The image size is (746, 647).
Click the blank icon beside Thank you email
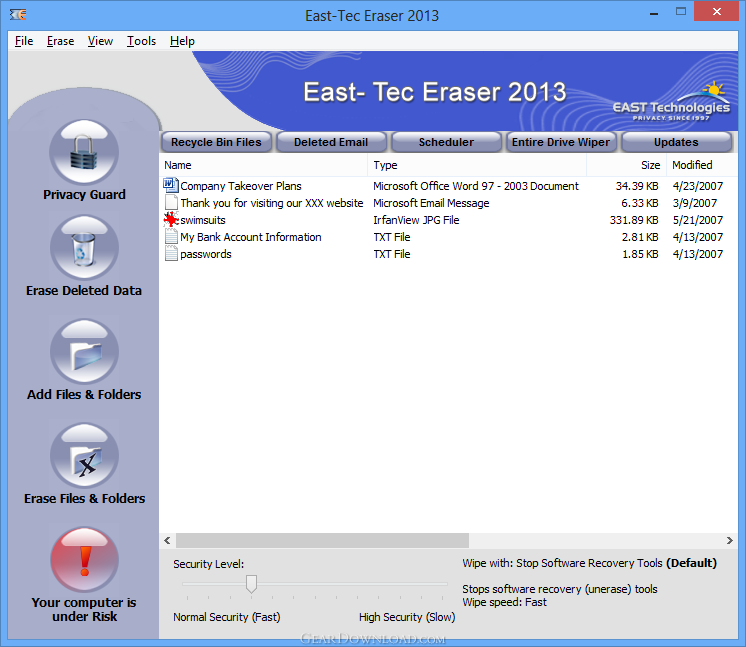[x=171, y=202]
